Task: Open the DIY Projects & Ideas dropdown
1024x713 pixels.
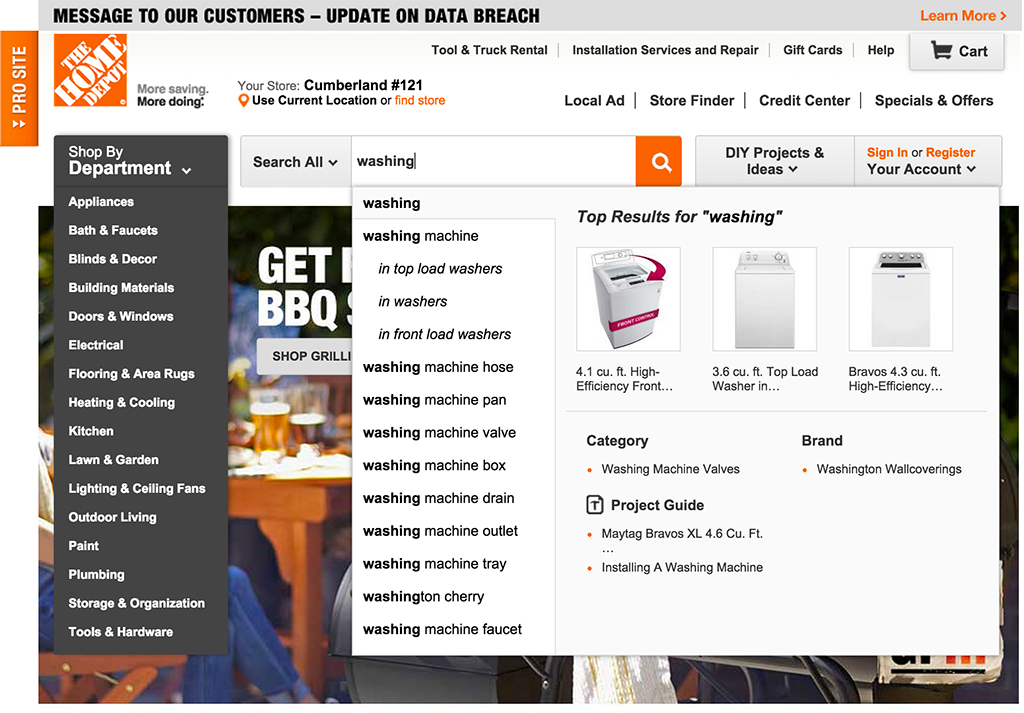Action: tap(774, 161)
